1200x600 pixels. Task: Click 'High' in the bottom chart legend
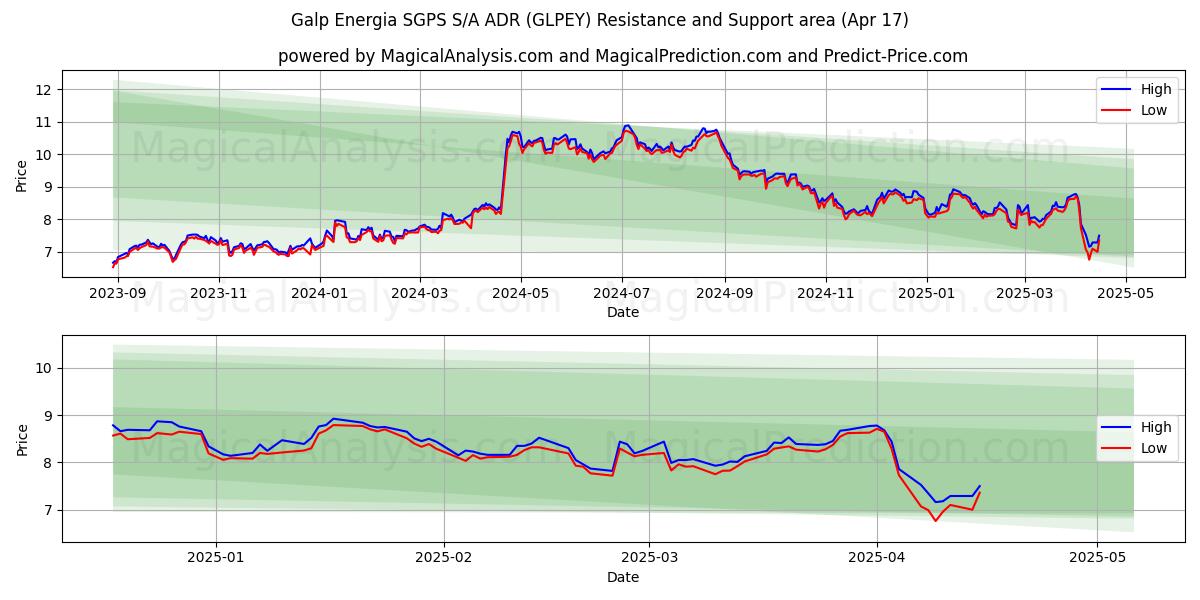(1156, 428)
